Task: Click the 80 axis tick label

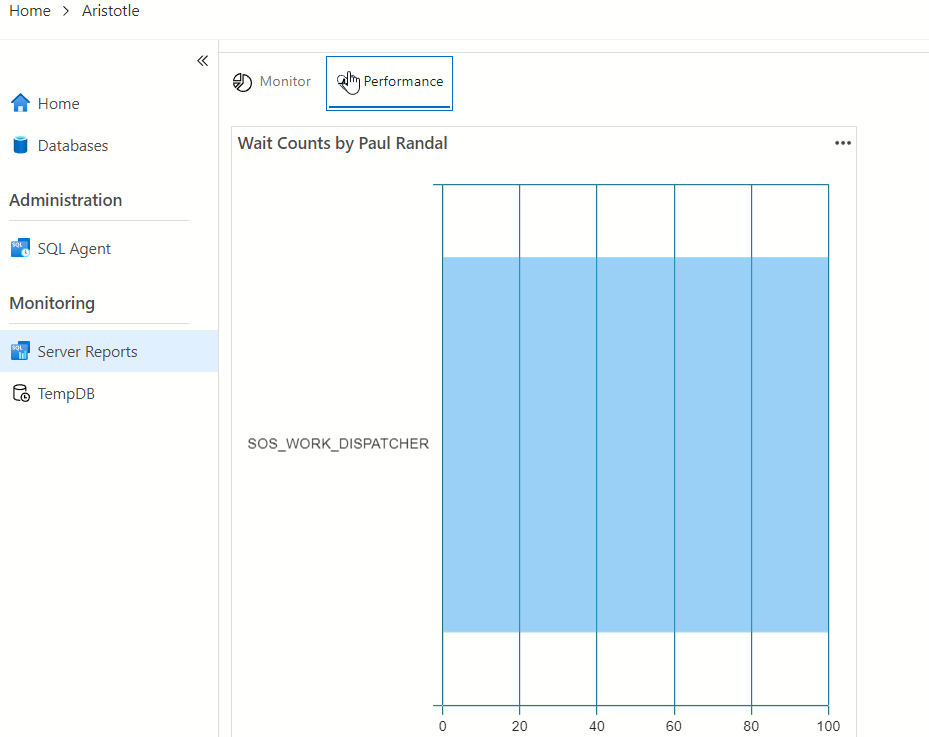Action: [x=751, y=726]
